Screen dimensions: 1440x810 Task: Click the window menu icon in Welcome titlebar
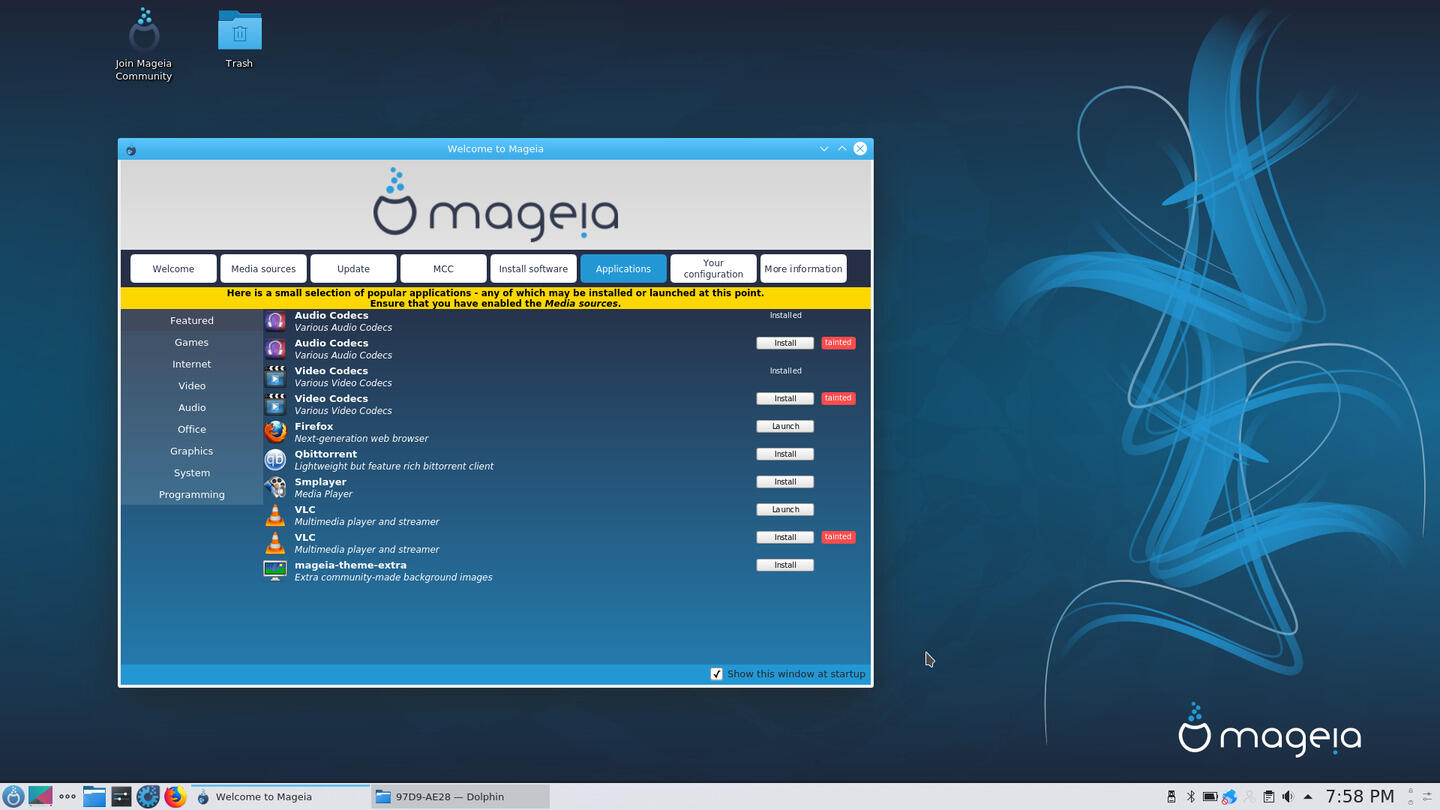[x=131, y=149]
